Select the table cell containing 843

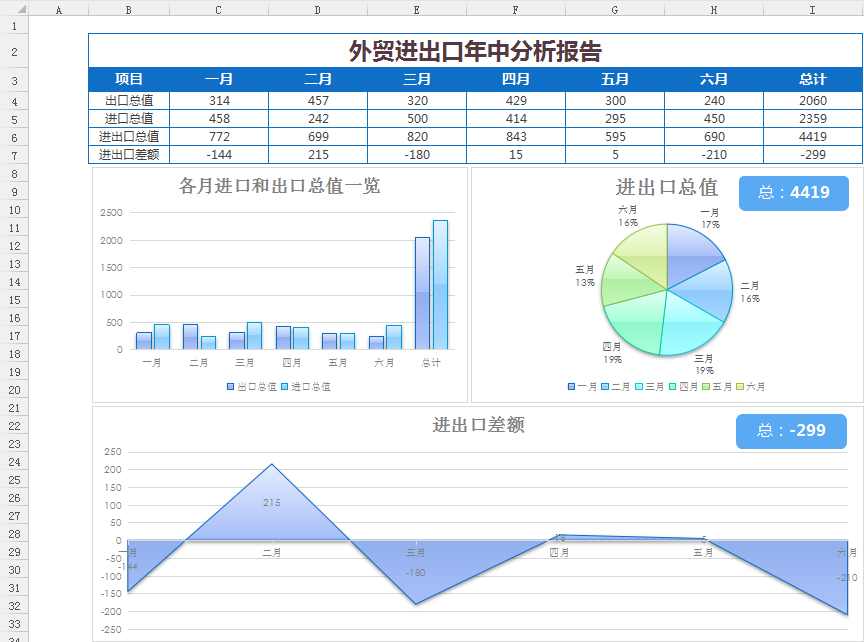[516, 137]
